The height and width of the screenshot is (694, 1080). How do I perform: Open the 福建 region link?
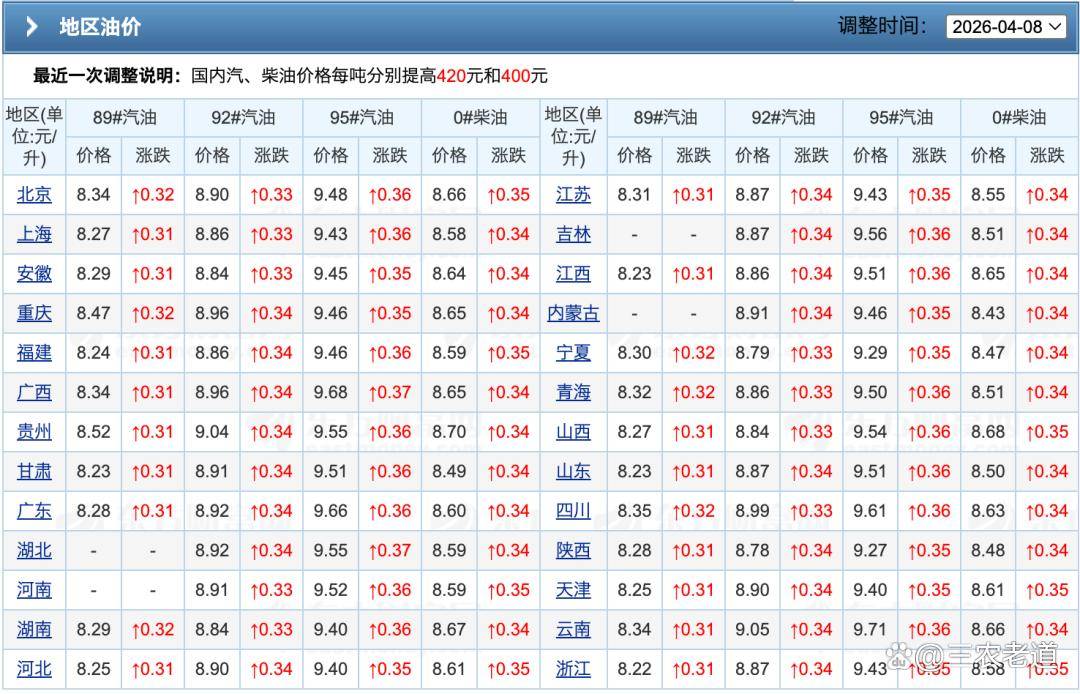34,353
